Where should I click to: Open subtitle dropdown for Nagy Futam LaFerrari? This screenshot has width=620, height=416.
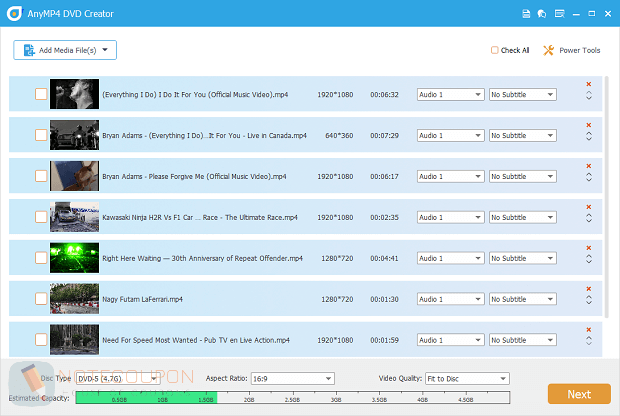[x=523, y=299]
